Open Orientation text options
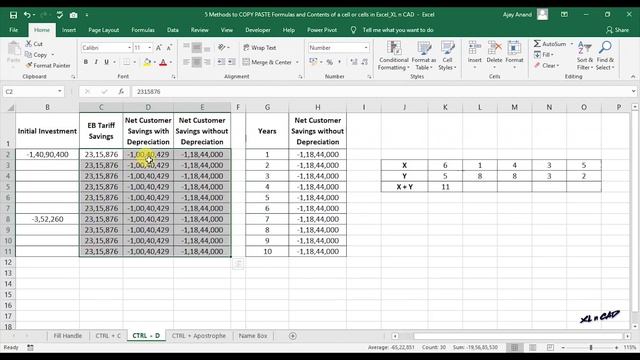640x360 pixels. pyautogui.click(x=223, y=48)
